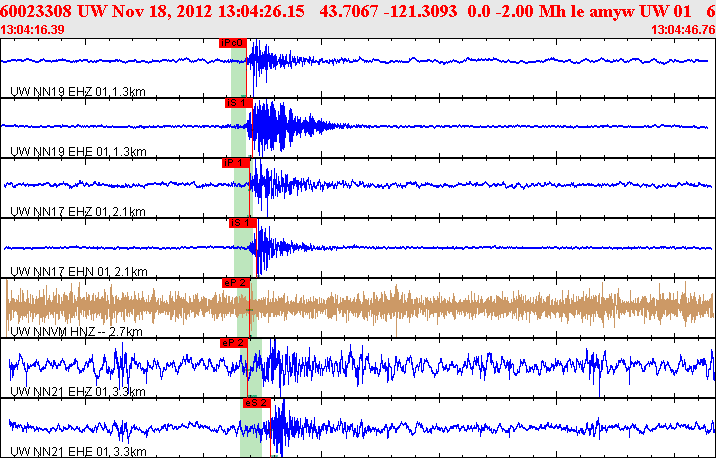
Task: Select the UW NN19 EHZ 01 1.3km channel label
Action: click(78, 92)
